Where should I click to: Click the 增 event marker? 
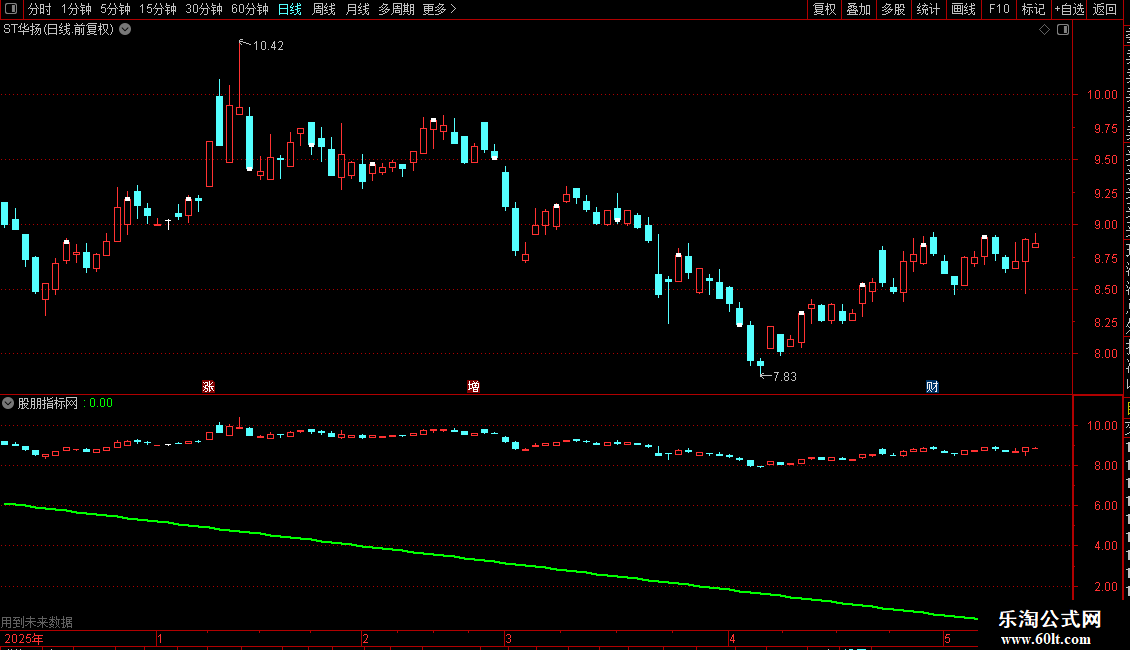coord(473,387)
